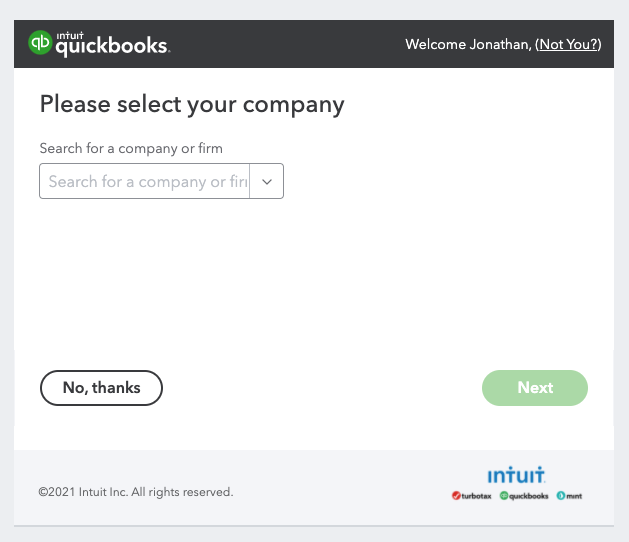Click the QuickBooks logo in footer
629x542 pixels.
coord(524,496)
